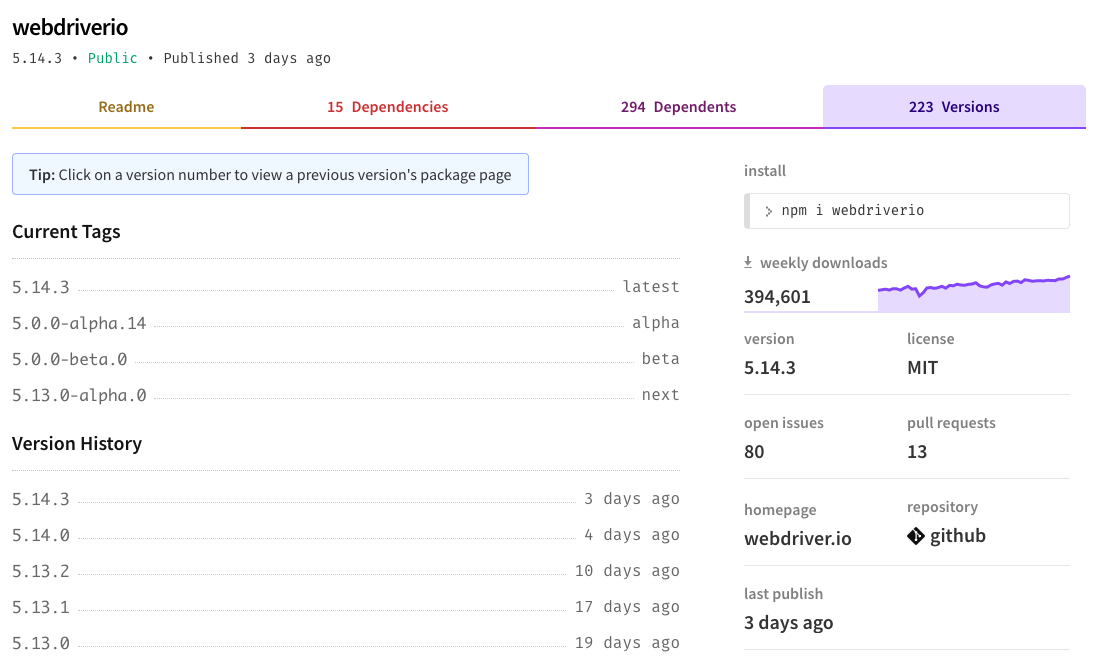1096x666 pixels.
Task: Click the MIT license value
Action: [923, 368]
